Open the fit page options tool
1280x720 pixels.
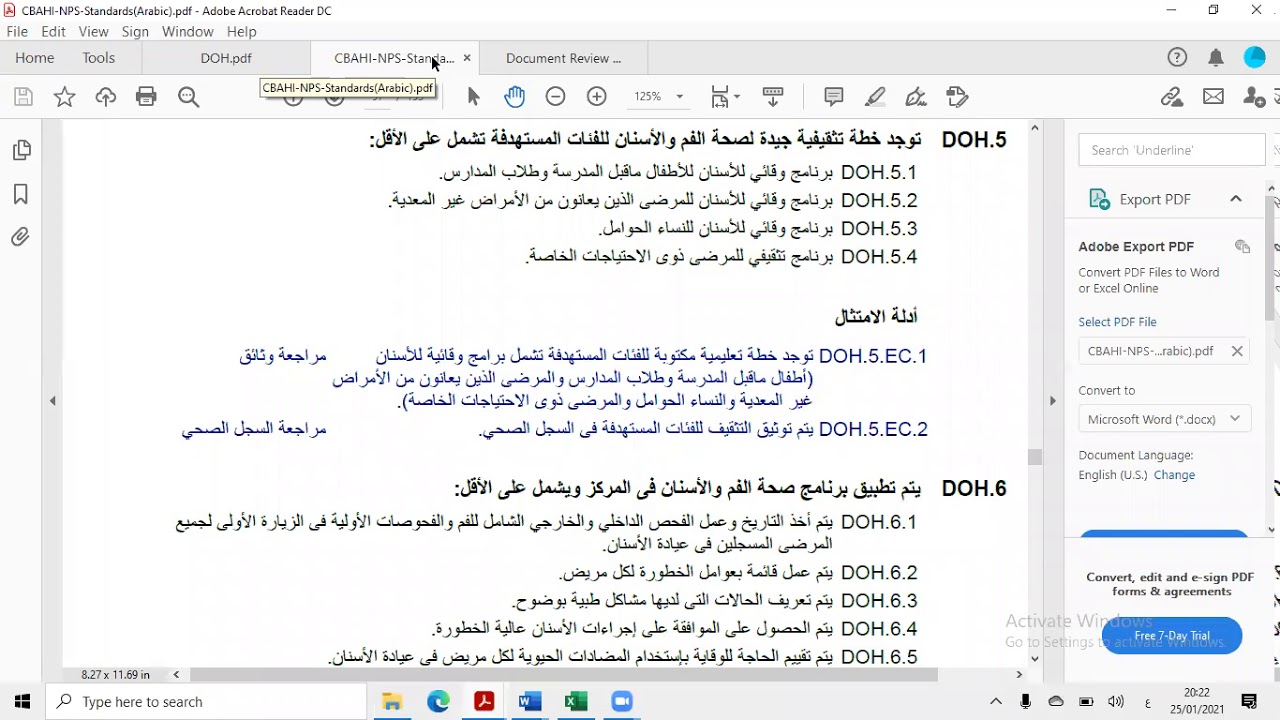coord(725,97)
